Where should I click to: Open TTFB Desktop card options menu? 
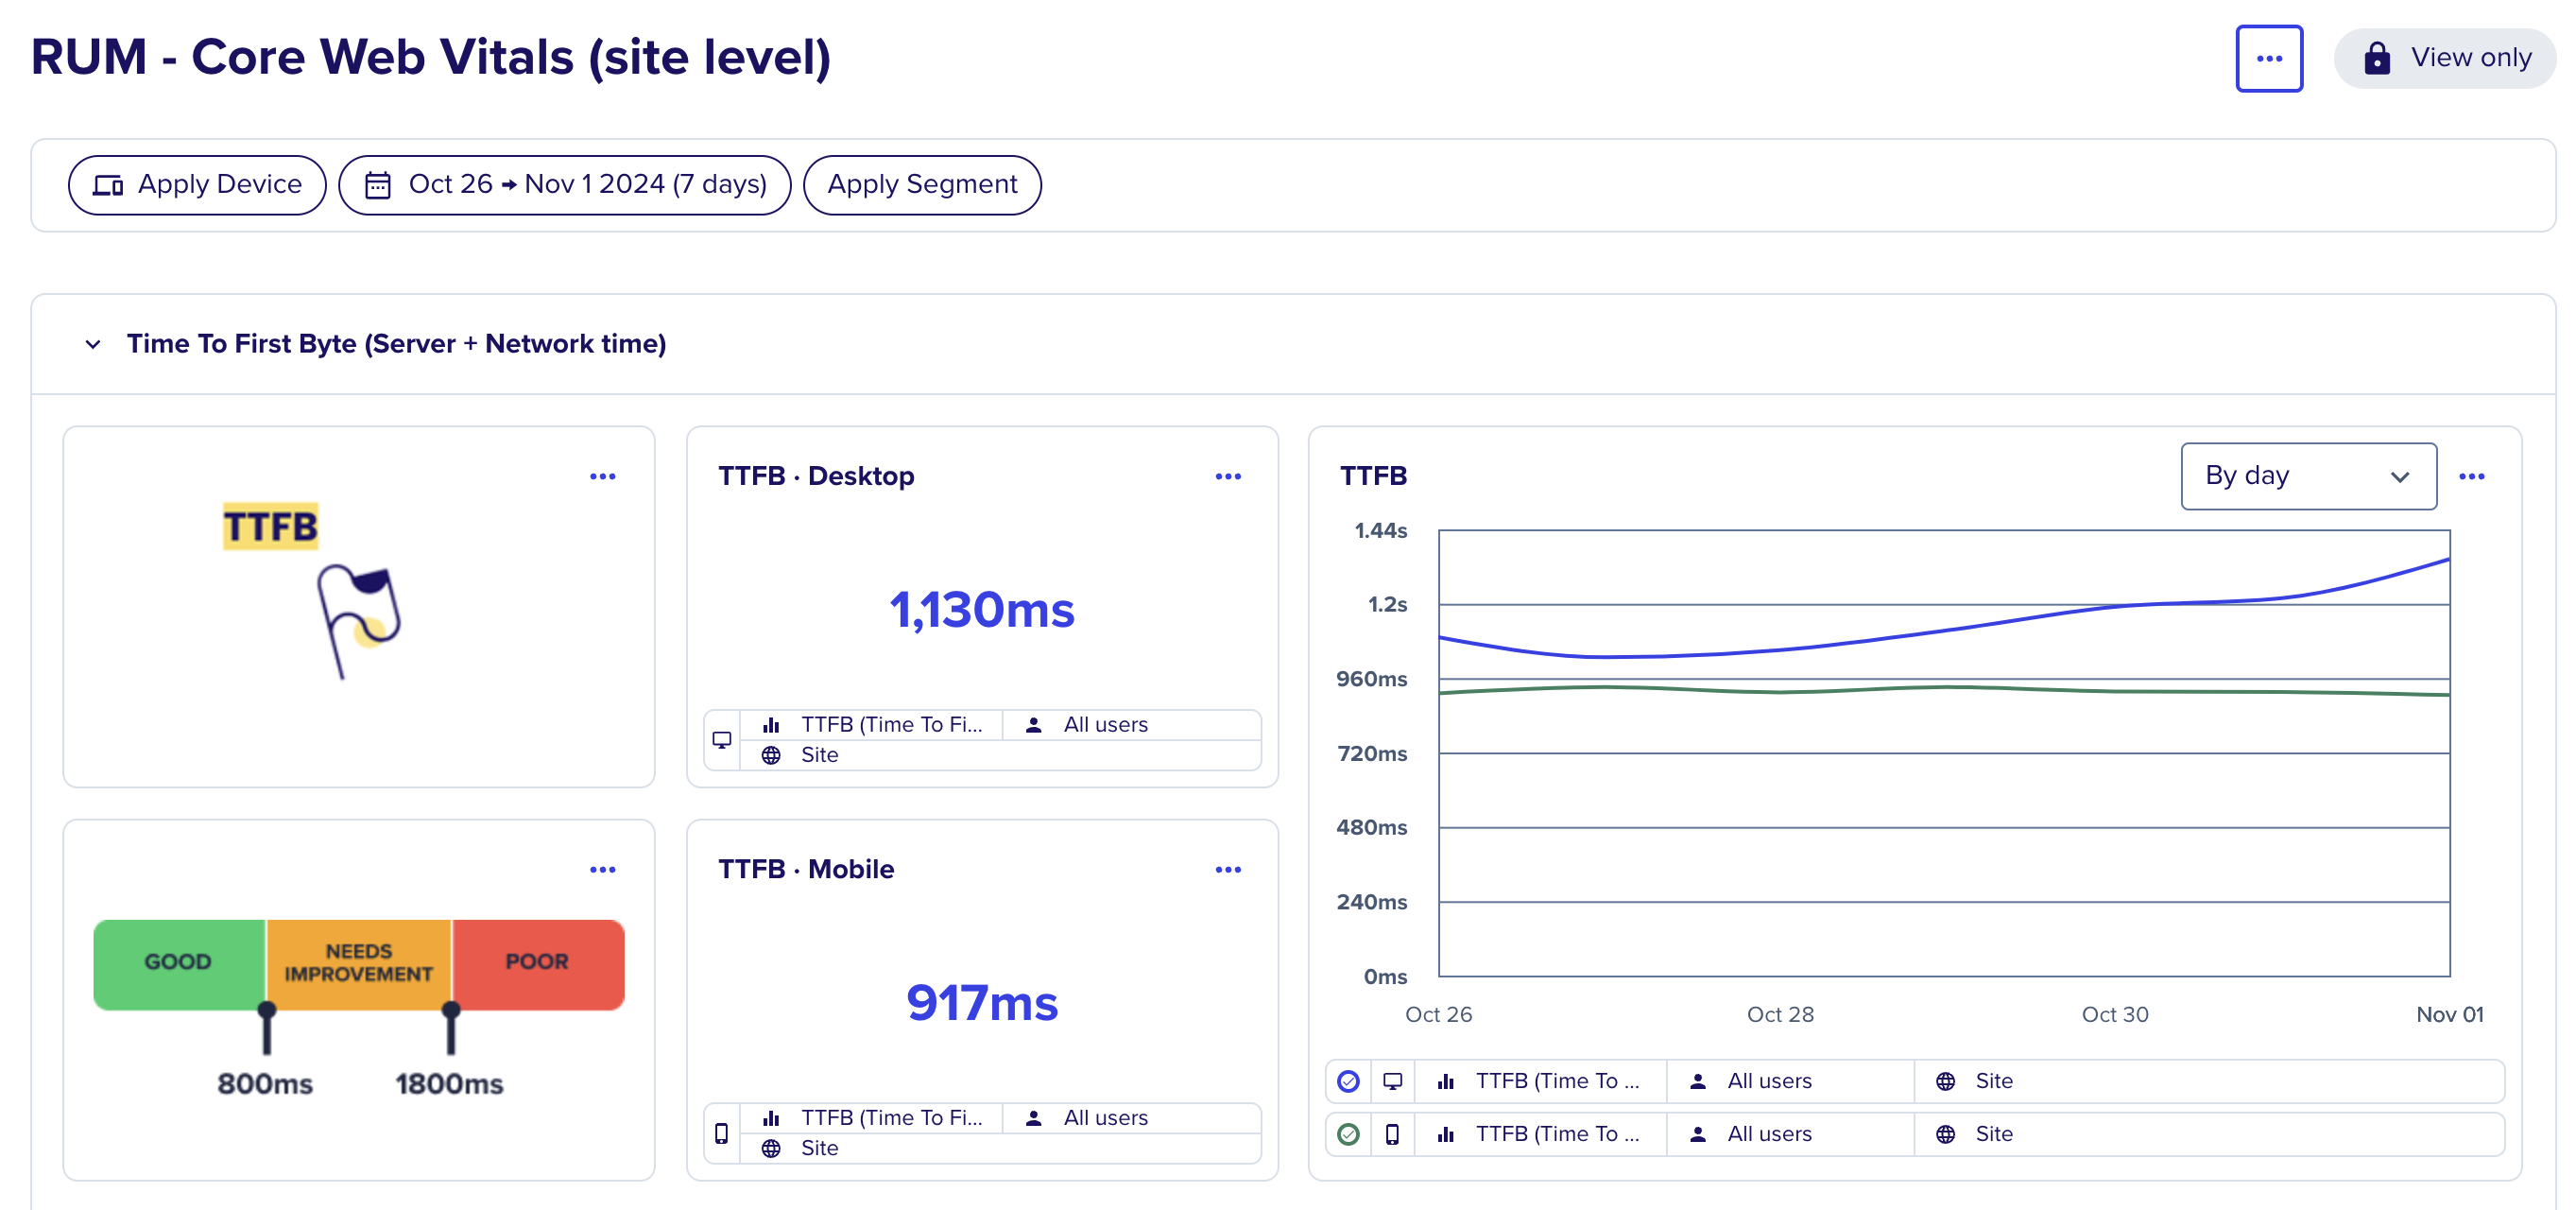pyautogui.click(x=1227, y=476)
